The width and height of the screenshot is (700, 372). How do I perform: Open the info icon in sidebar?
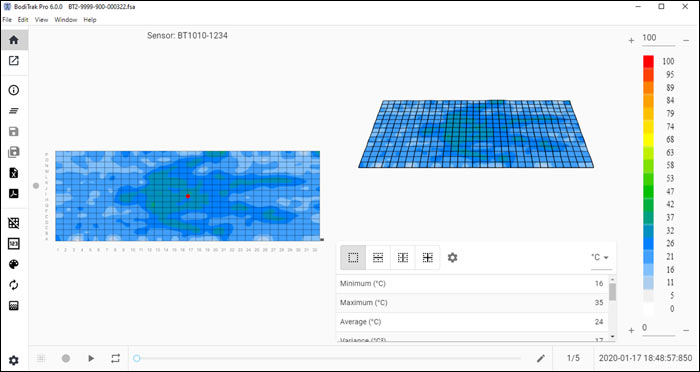(x=14, y=90)
